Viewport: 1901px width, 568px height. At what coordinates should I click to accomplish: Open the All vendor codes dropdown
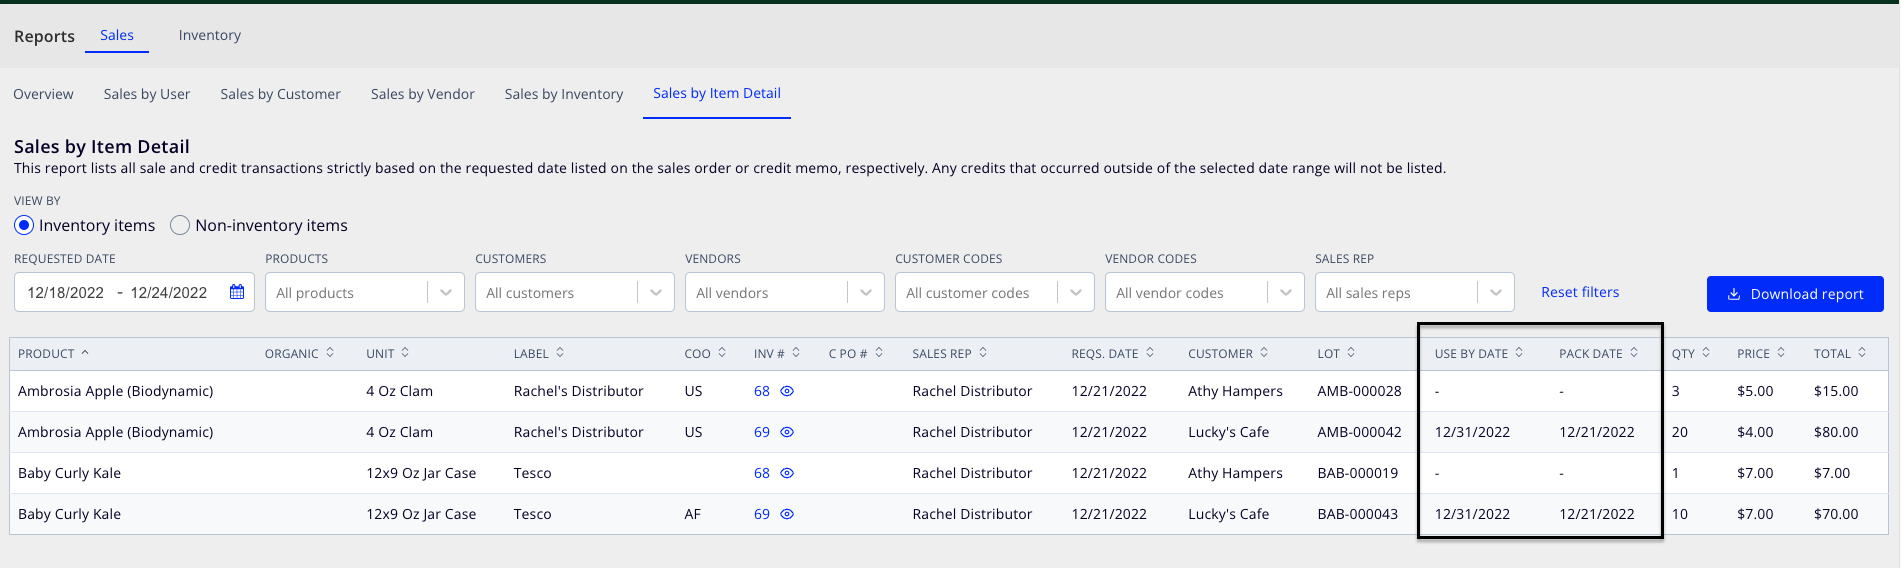click(1204, 292)
